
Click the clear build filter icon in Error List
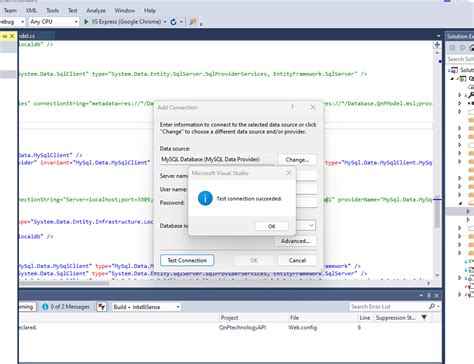[x=102, y=307]
